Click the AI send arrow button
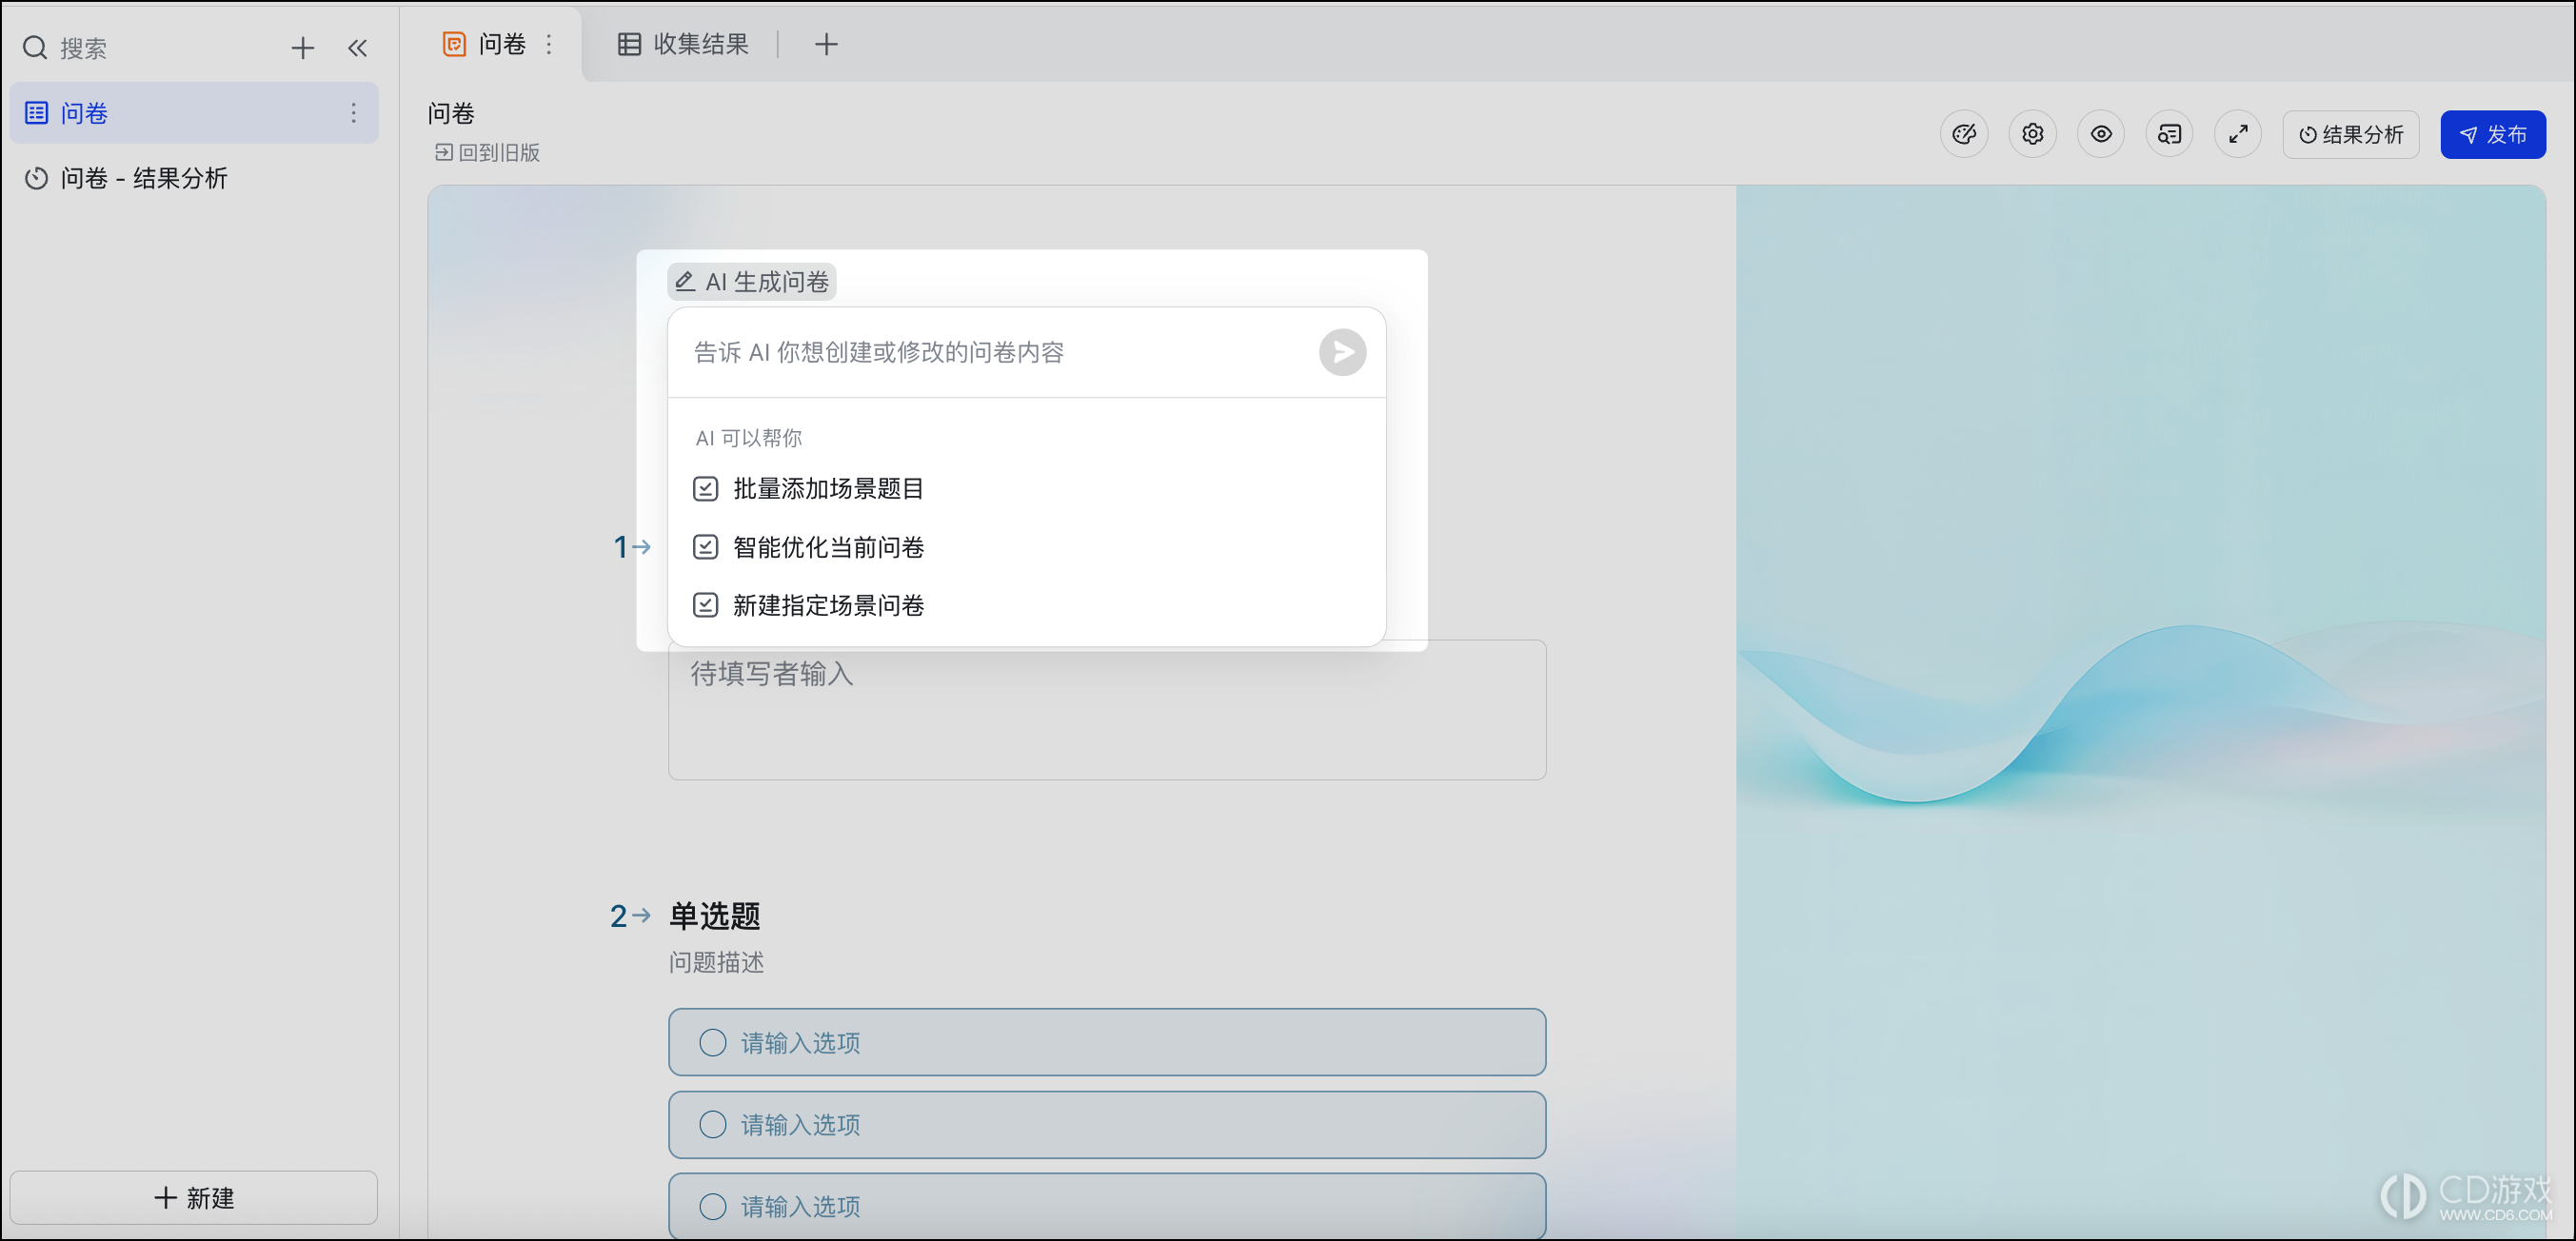This screenshot has height=1241, width=2576. click(1342, 352)
